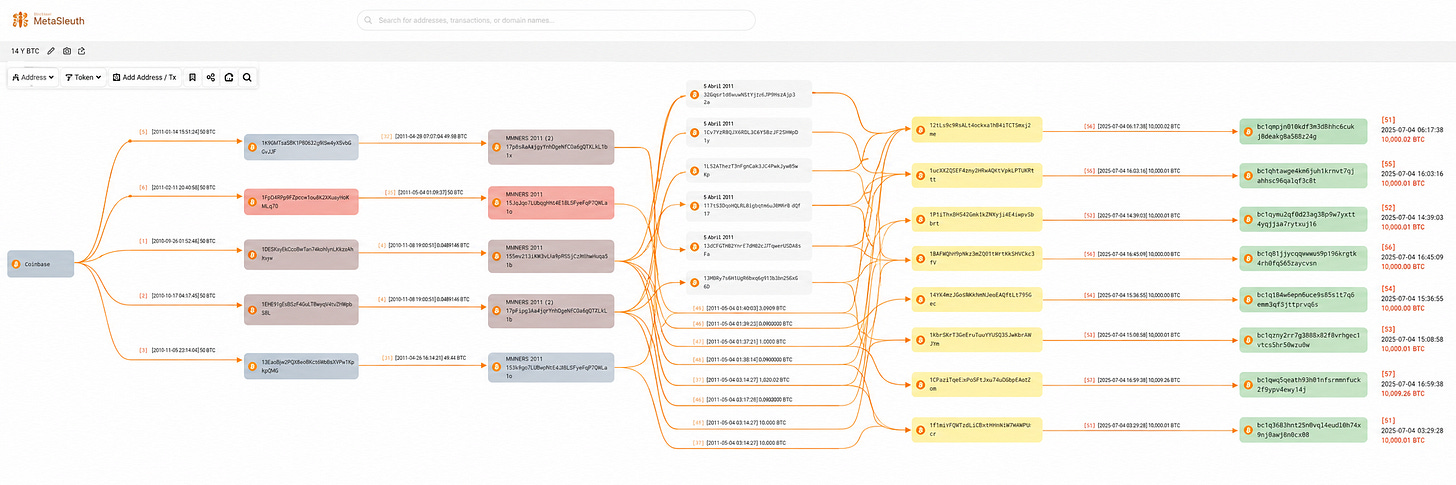Click green node bc1qzny2rr7g3888x82f8vrhgec1
This screenshot has width=1456, height=485.
[1302, 340]
